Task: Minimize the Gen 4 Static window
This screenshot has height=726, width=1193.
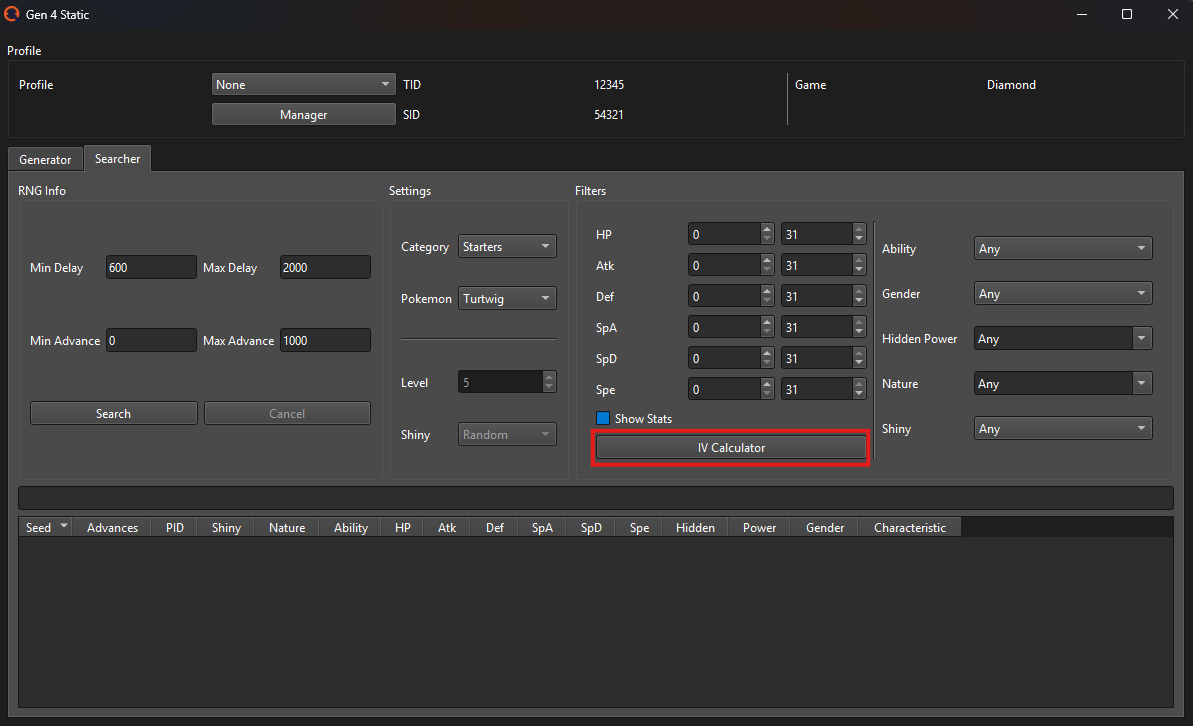Action: click(x=1081, y=14)
